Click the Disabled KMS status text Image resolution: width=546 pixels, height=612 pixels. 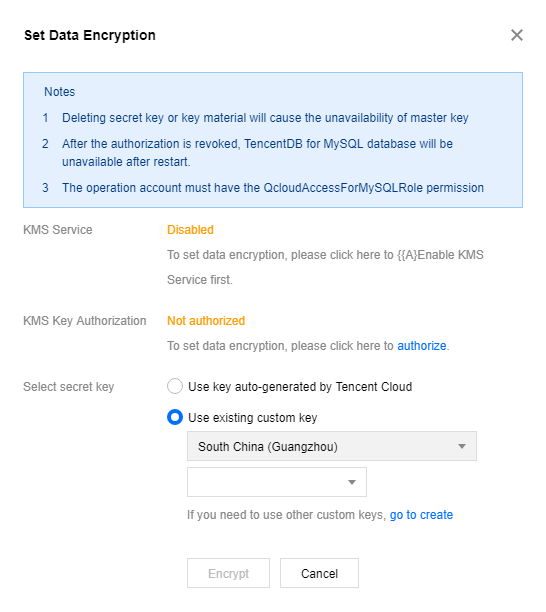190,230
